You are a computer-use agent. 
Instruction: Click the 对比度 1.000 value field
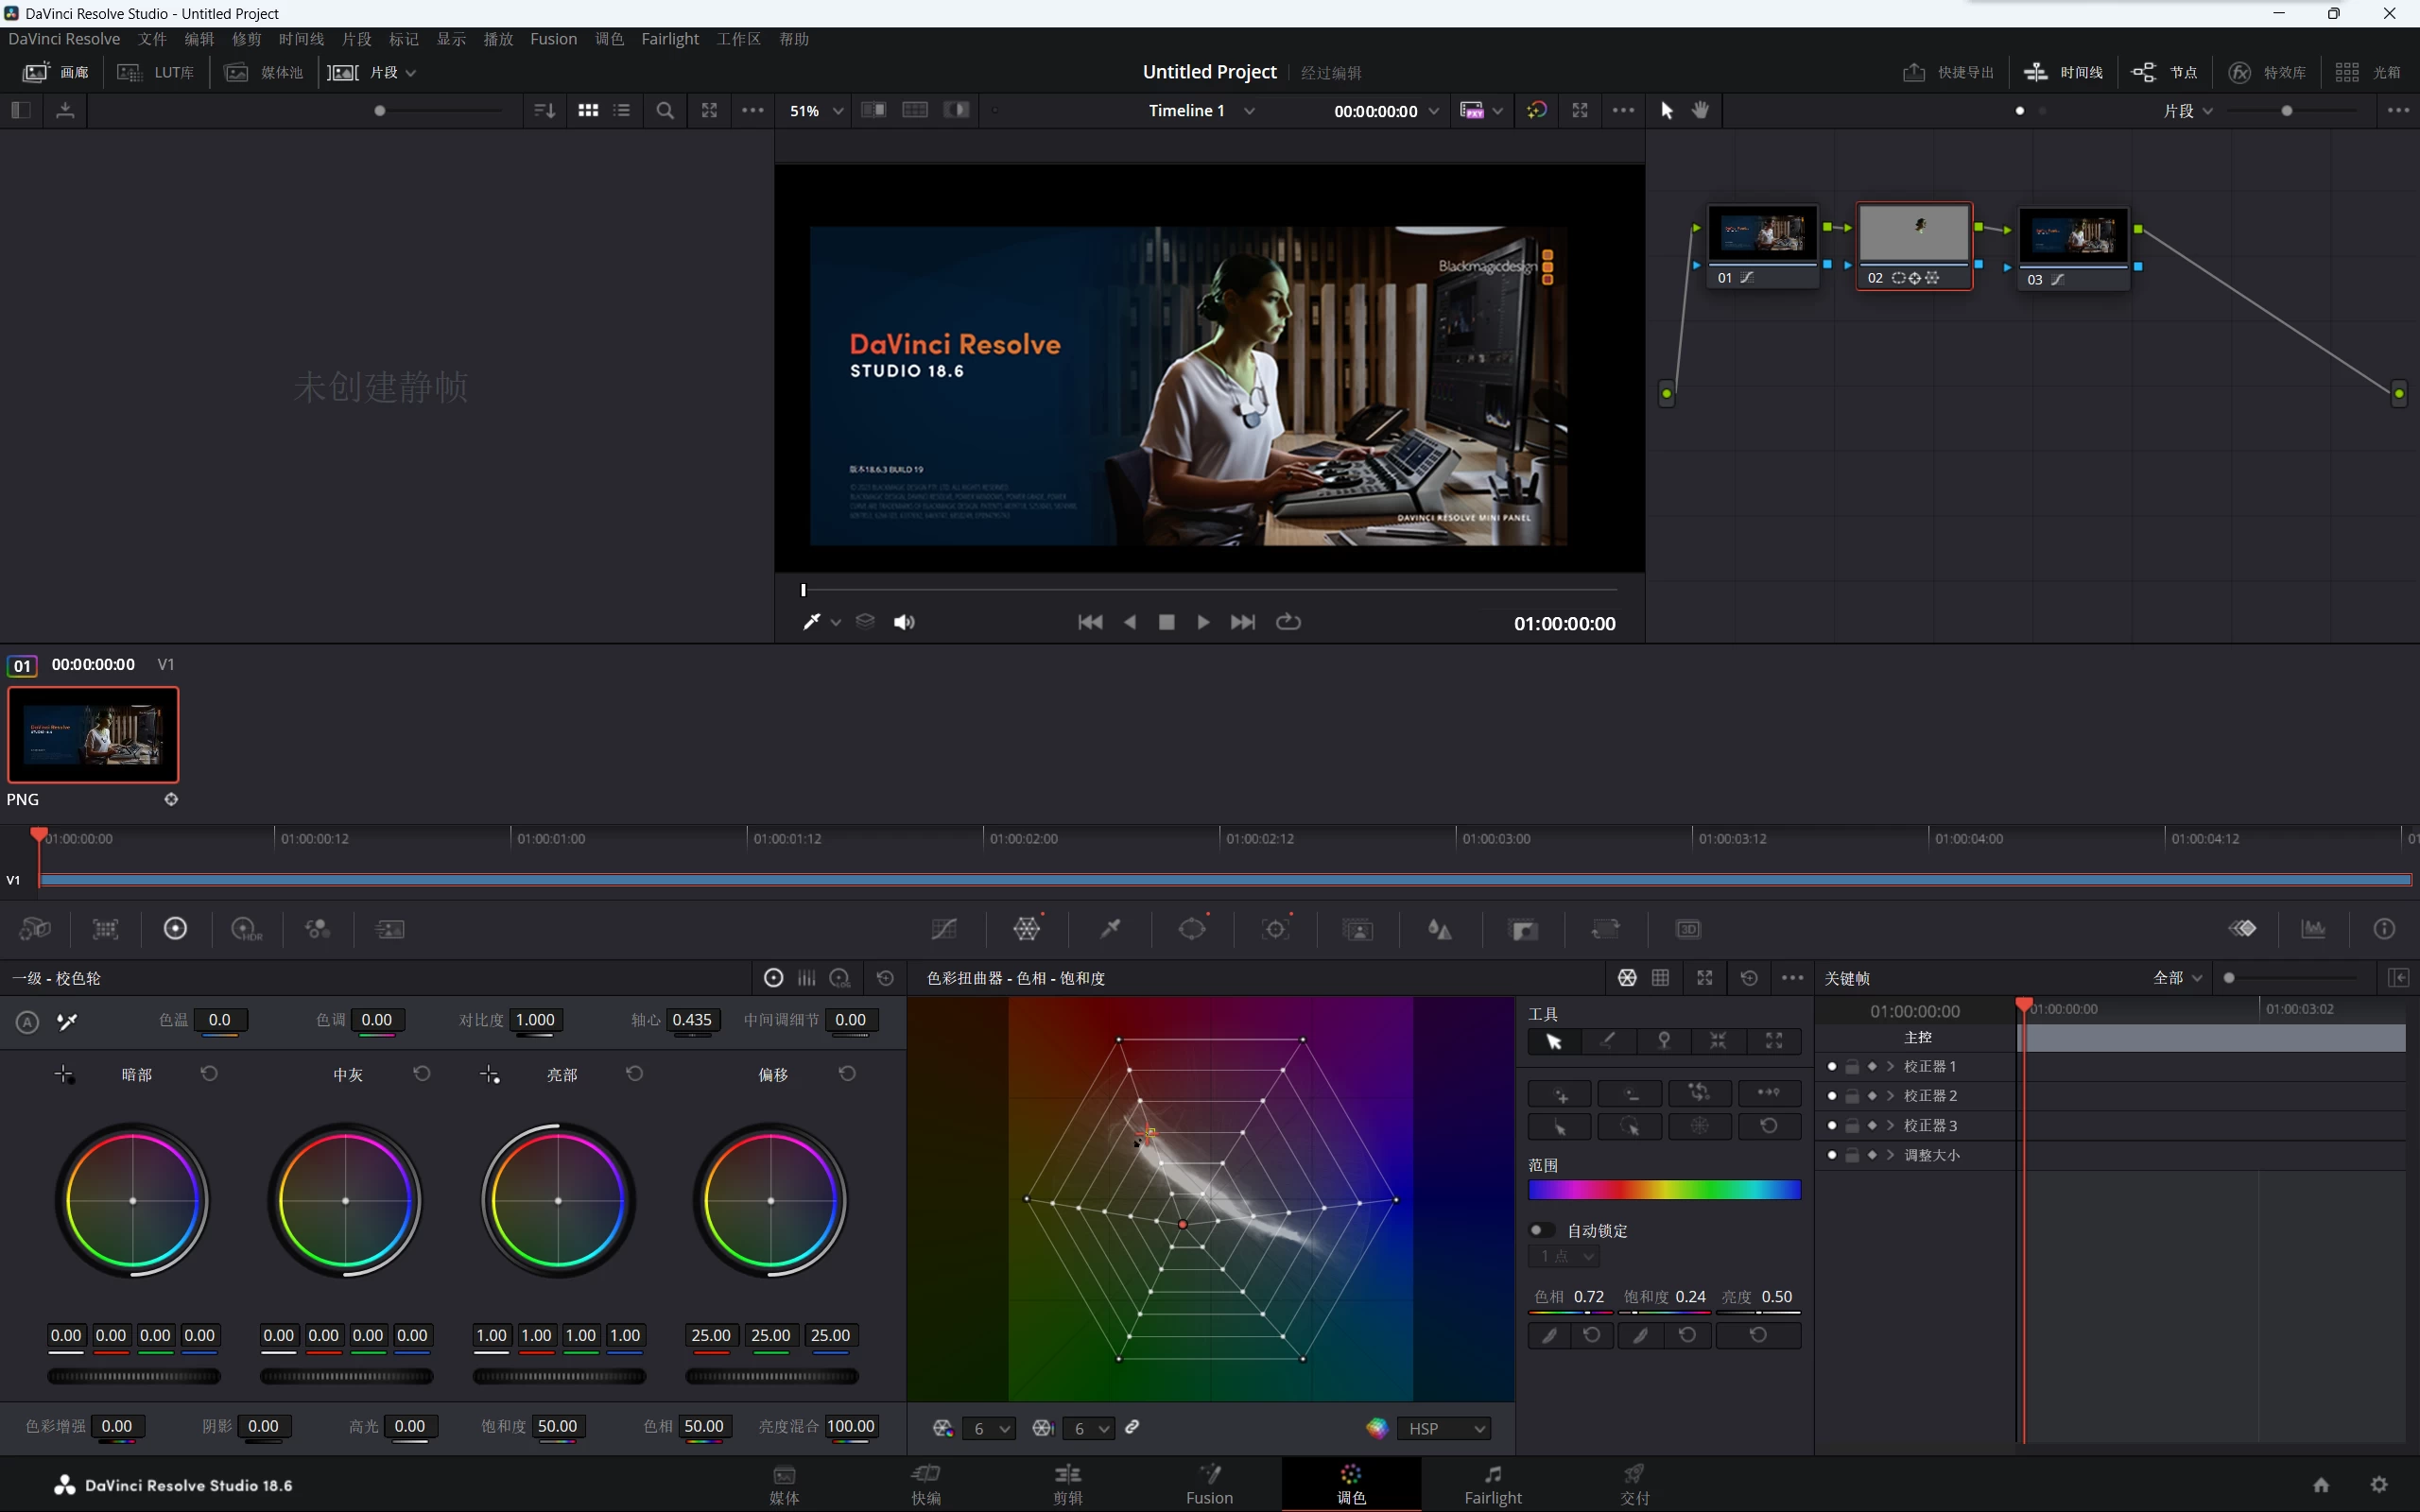tap(535, 1020)
